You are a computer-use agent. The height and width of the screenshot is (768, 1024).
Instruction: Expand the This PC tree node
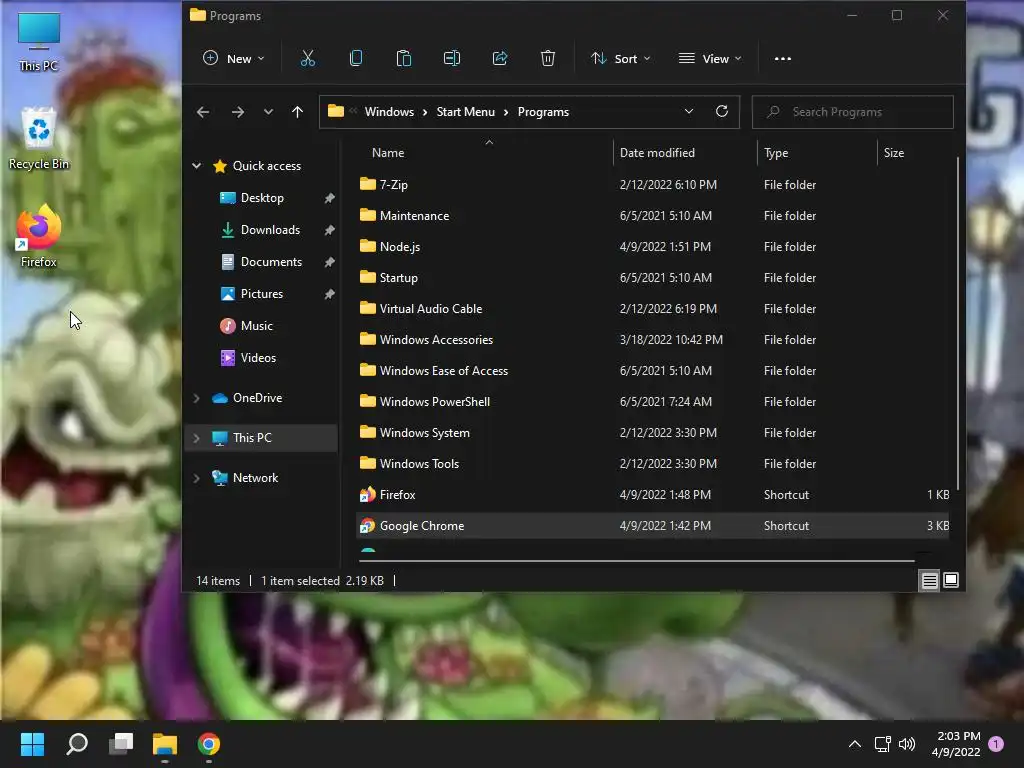(197, 438)
